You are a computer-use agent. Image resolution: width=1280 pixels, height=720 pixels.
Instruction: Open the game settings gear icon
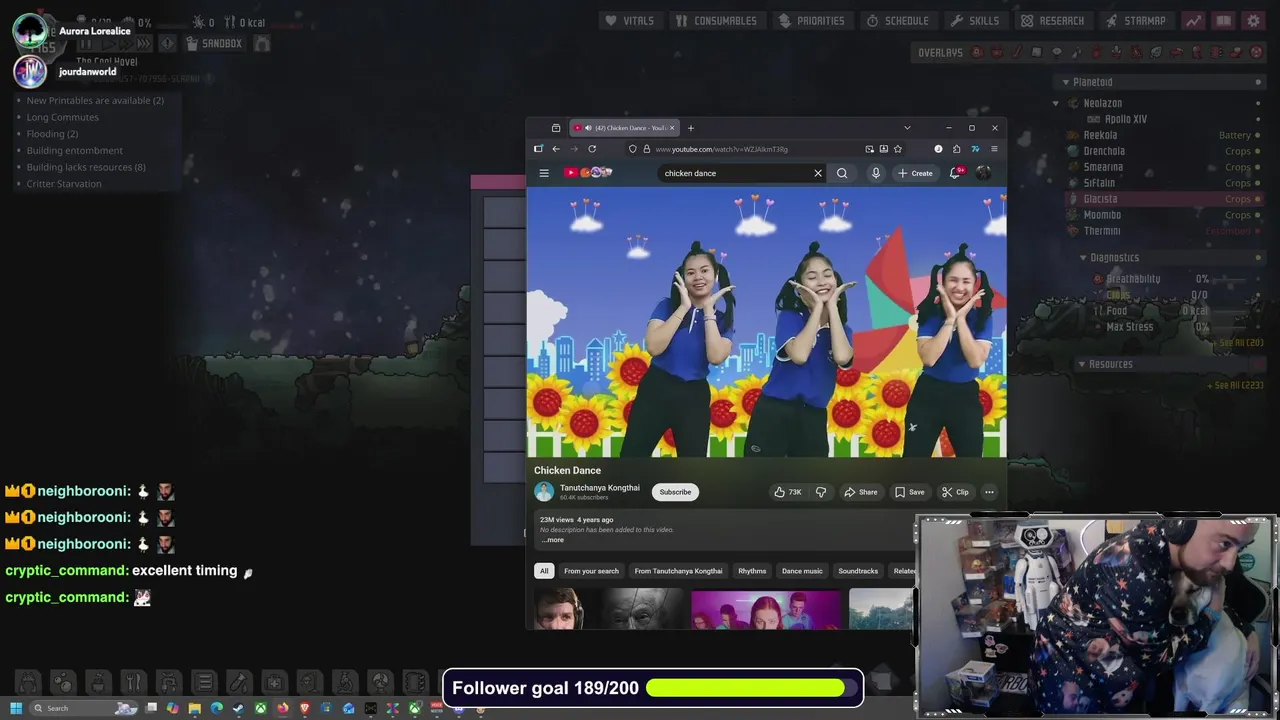point(1253,20)
